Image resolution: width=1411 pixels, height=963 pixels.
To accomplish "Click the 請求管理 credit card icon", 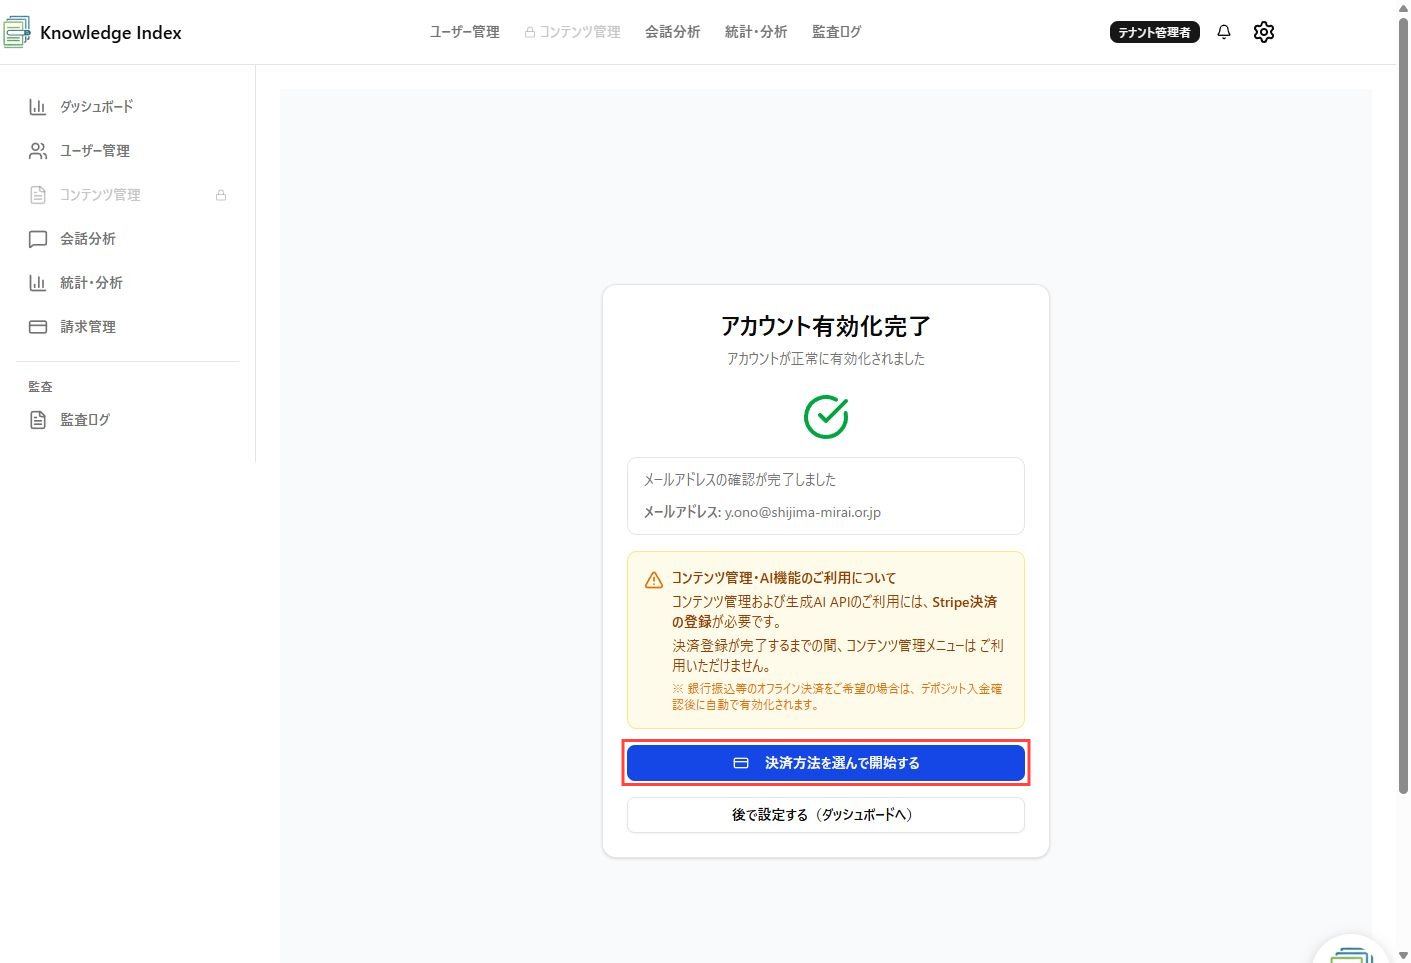I will (38, 327).
